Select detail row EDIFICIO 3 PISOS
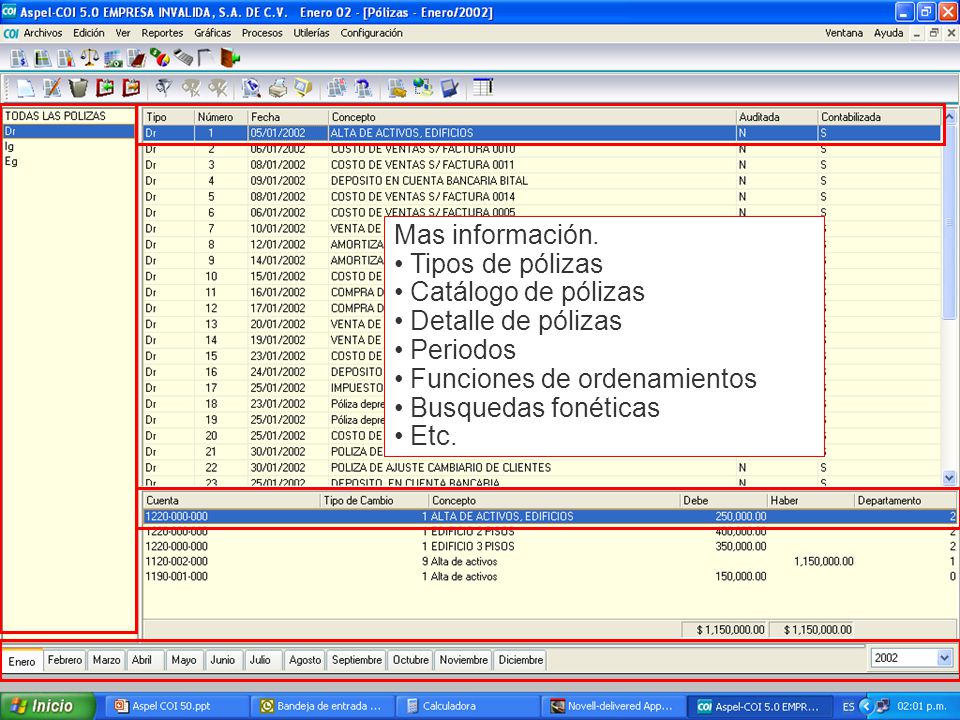The width and height of the screenshot is (960, 720). click(550, 546)
